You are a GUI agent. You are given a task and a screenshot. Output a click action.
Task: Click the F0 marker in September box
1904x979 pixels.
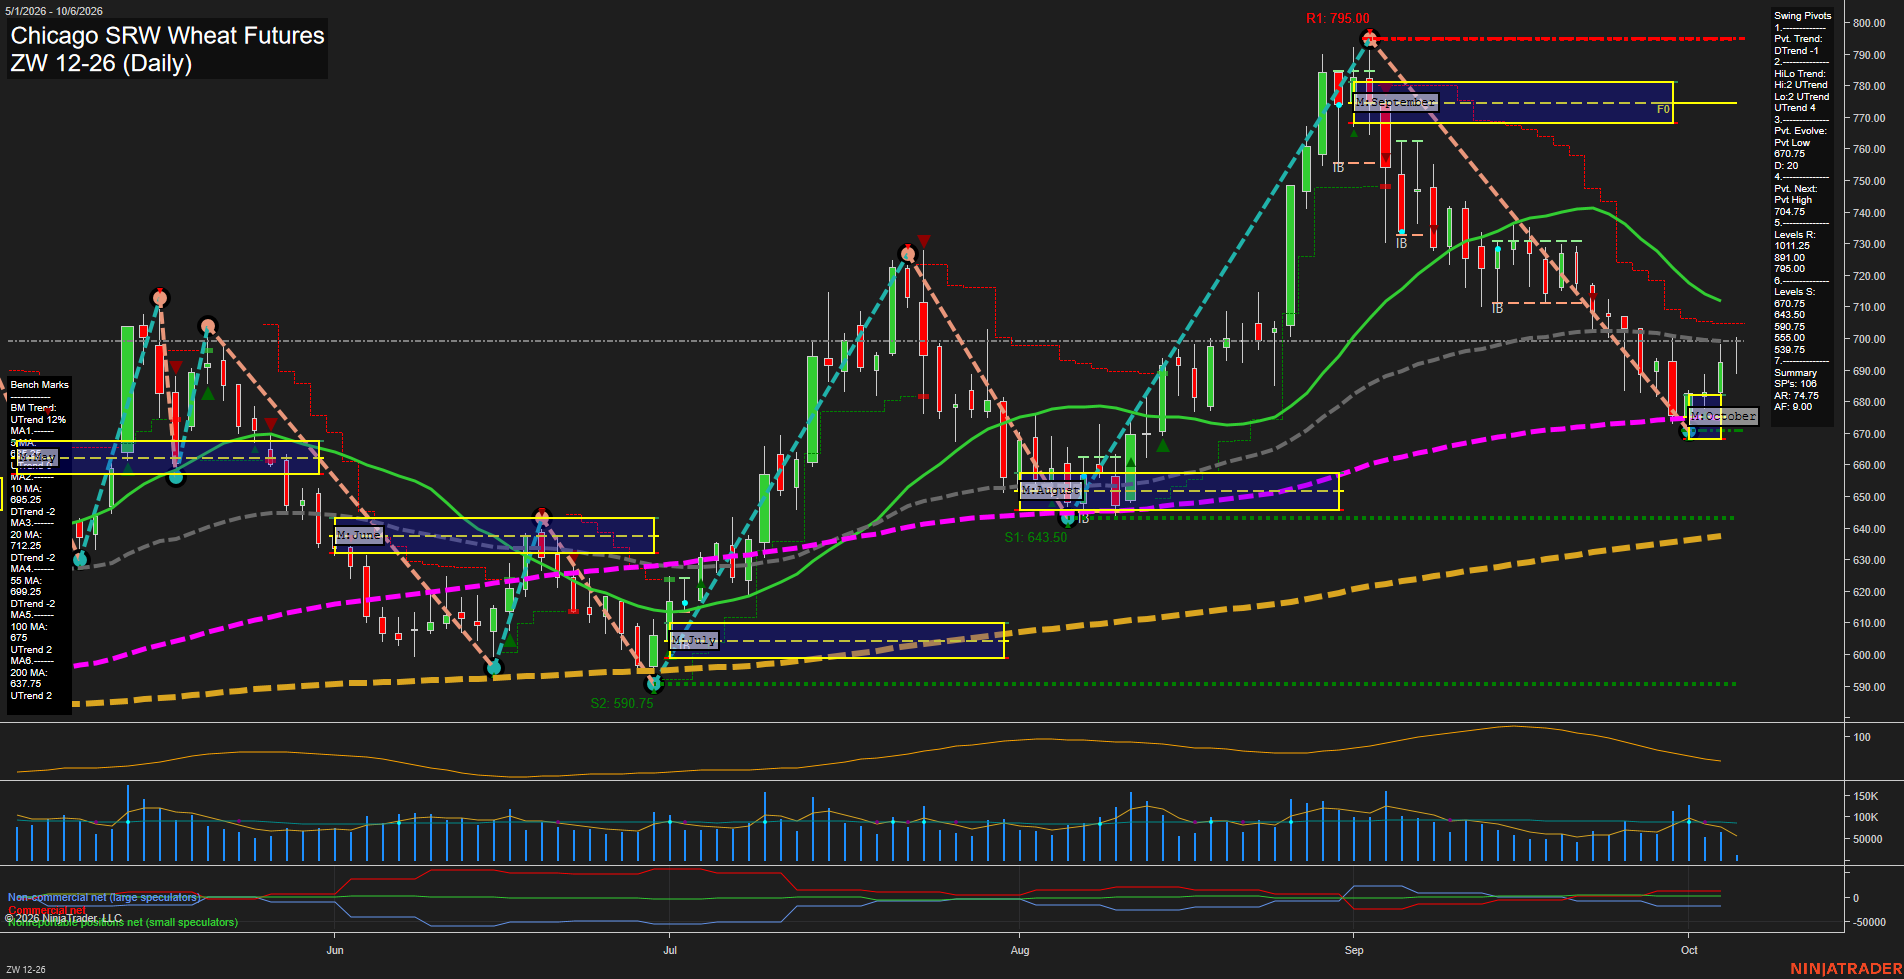click(1663, 110)
